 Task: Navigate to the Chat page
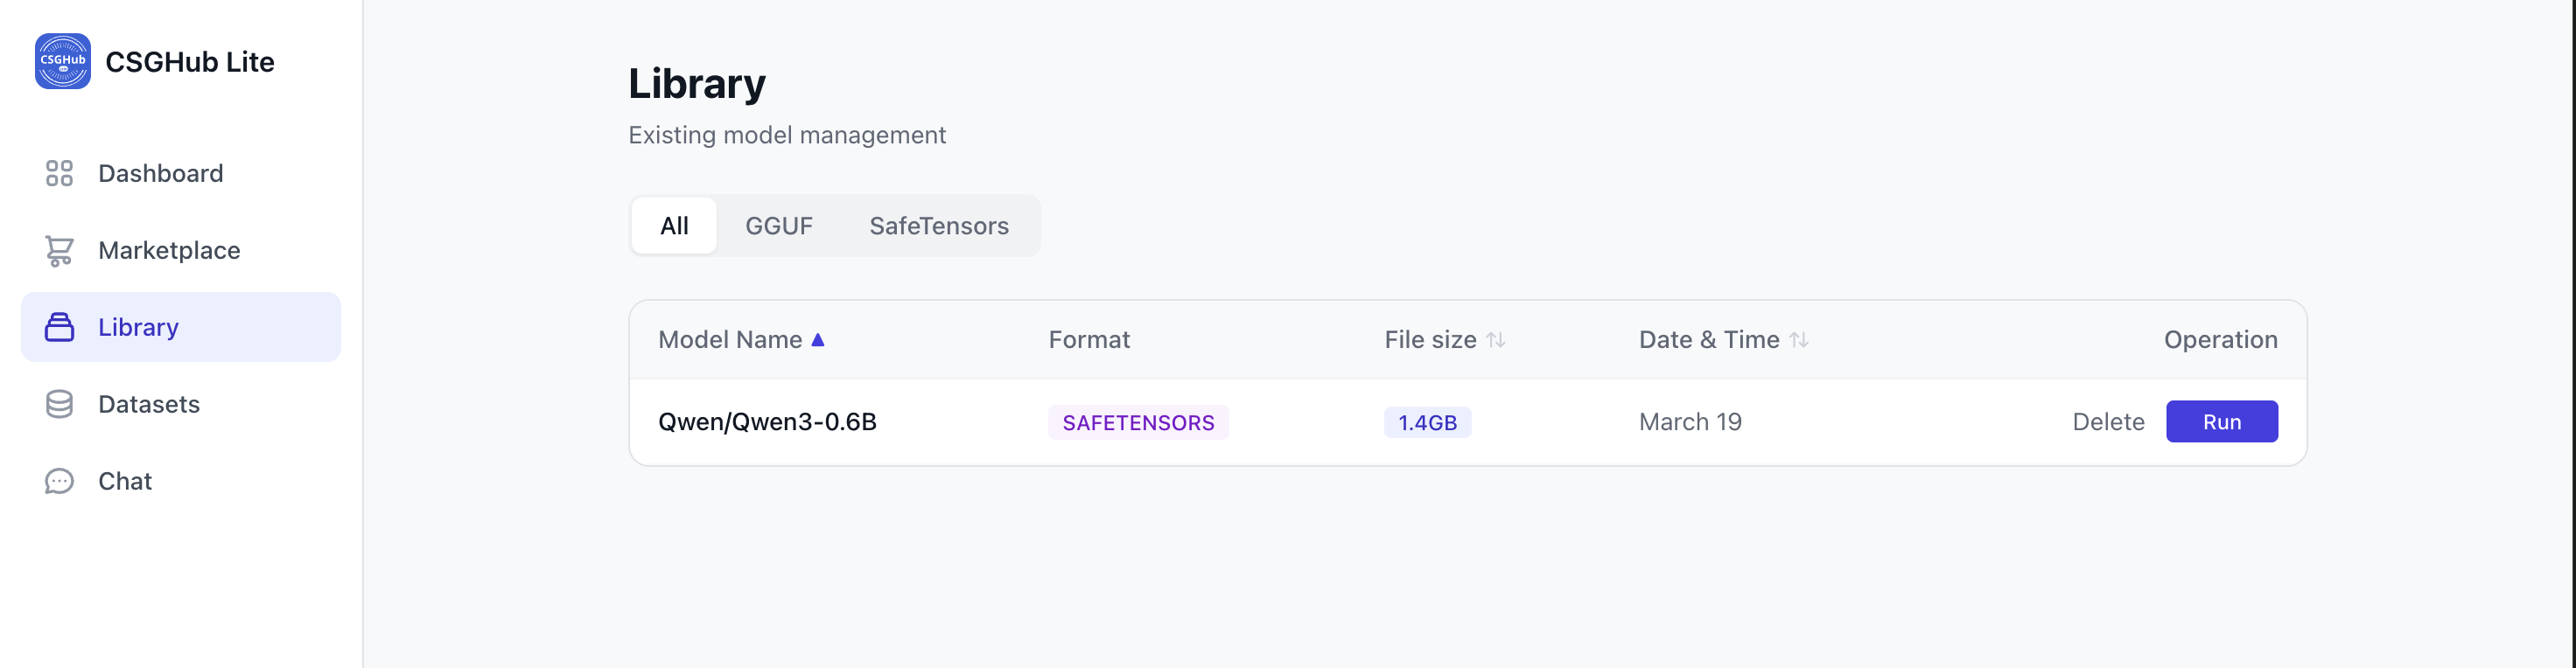pos(125,481)
